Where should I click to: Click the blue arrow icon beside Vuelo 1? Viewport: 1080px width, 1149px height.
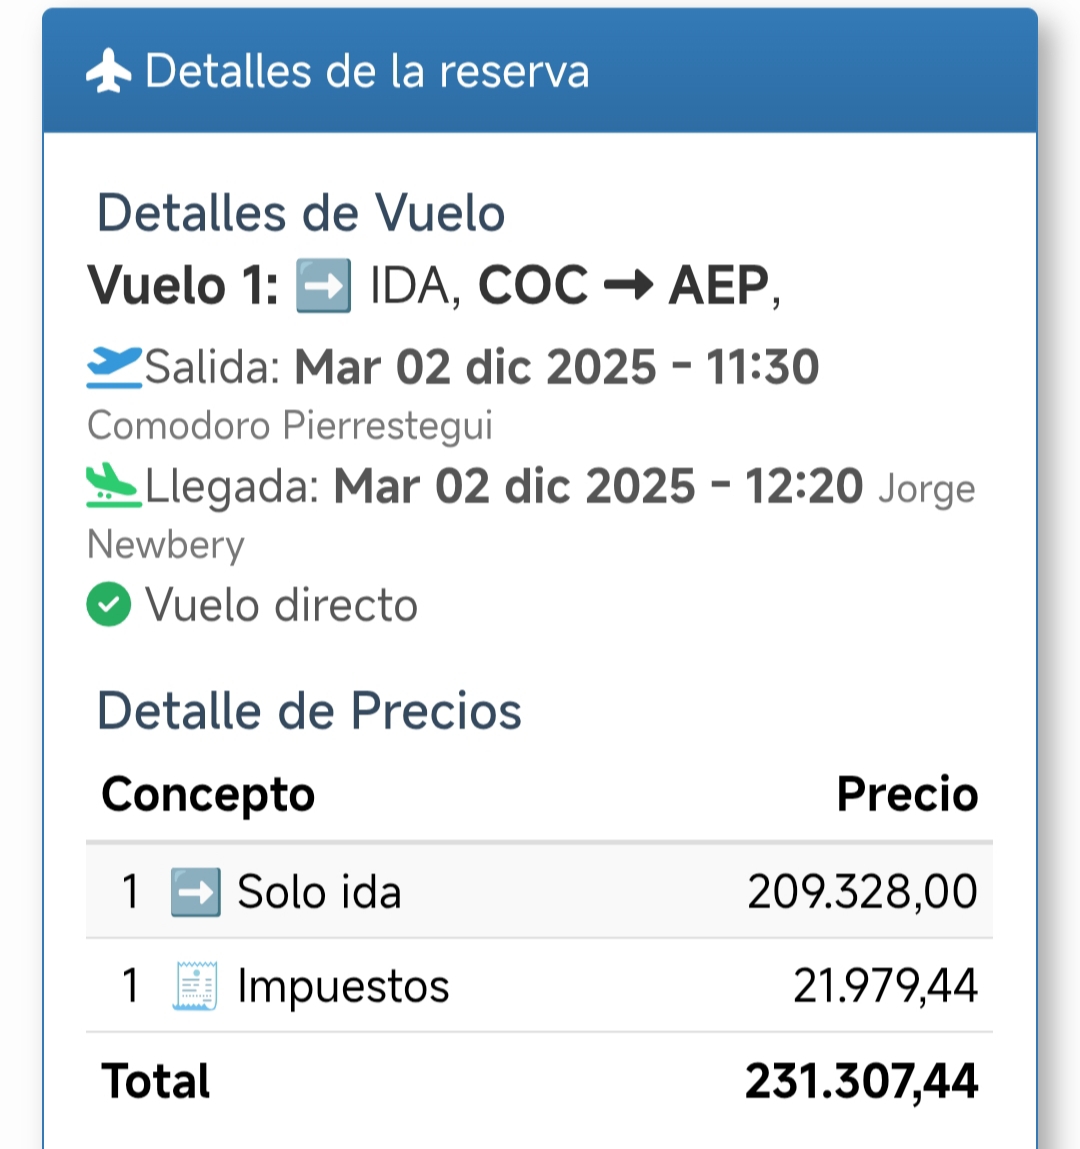324,286
